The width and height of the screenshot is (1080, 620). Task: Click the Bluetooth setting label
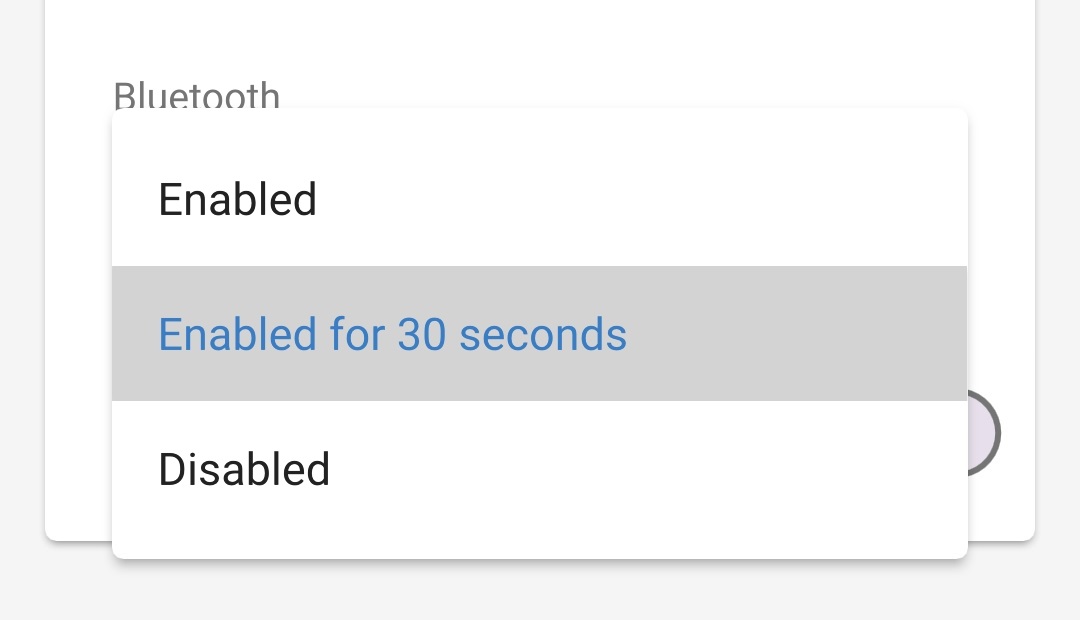tap(196, 95)
